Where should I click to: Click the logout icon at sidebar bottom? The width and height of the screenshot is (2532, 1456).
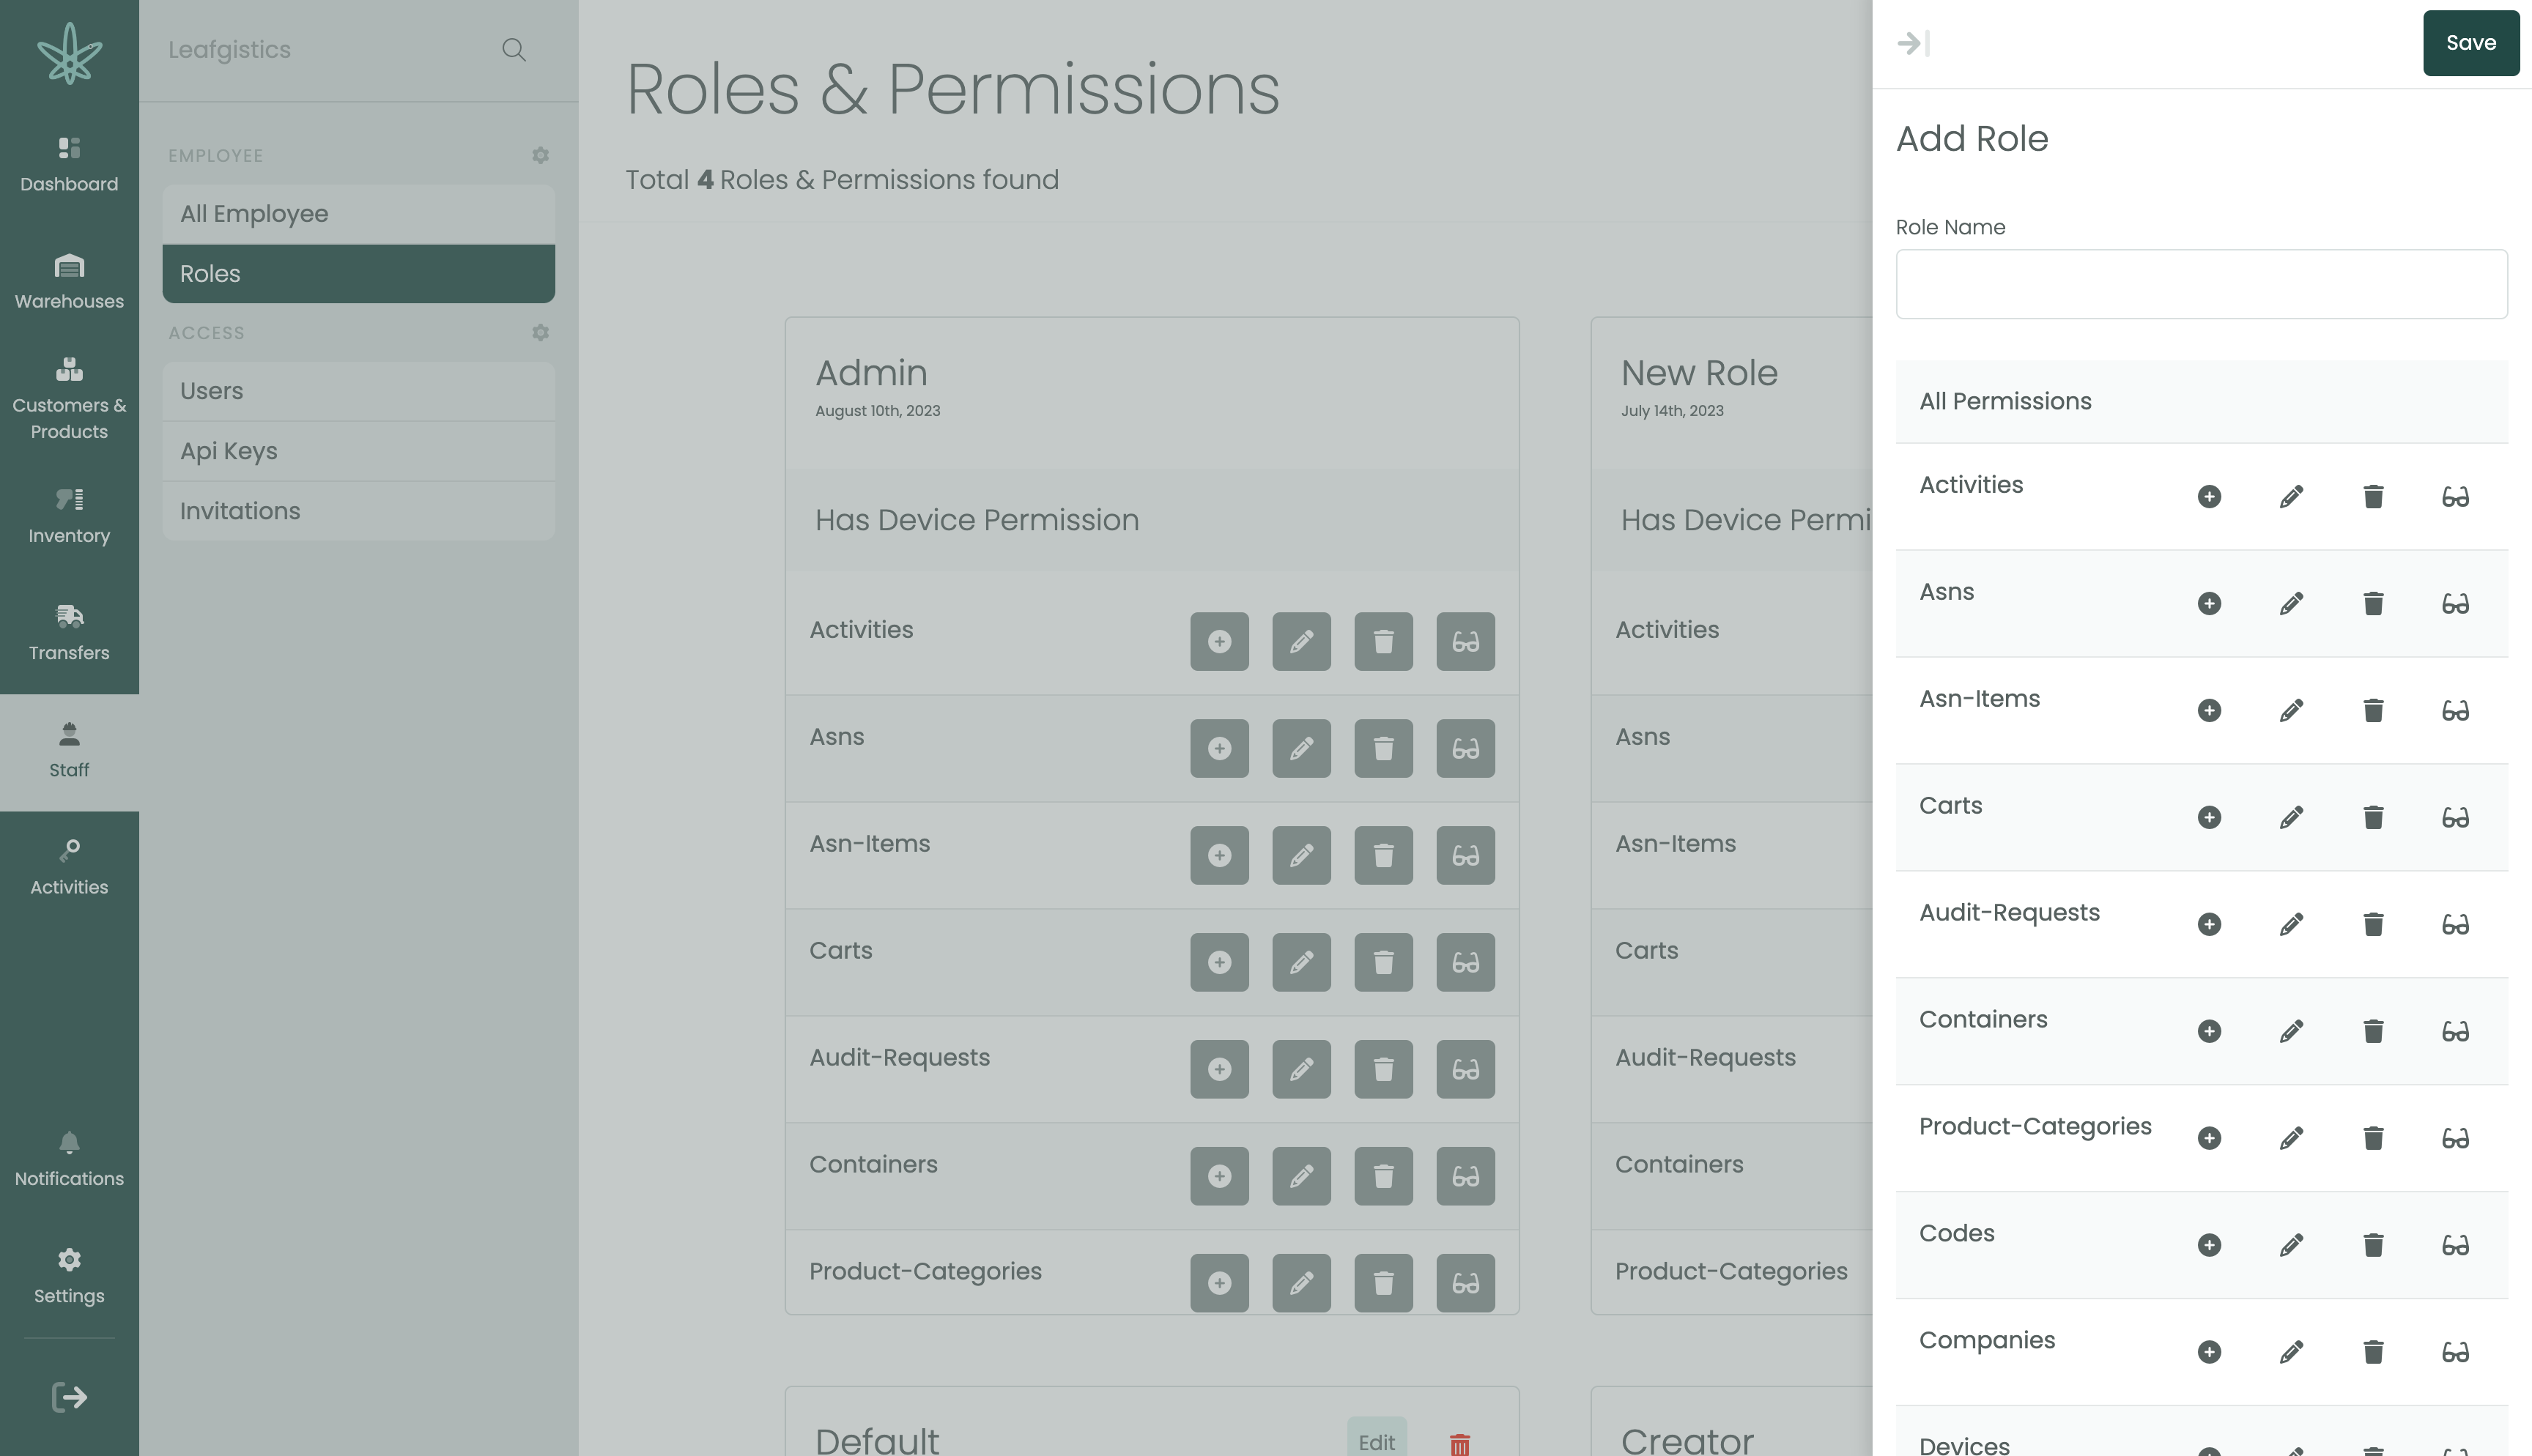tap(69, 1397)
